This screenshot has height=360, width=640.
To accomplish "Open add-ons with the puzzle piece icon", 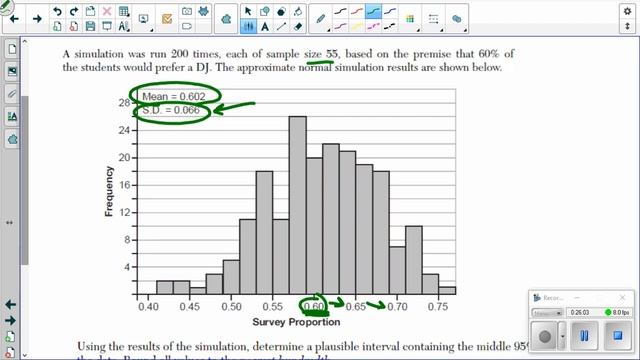I will [226, 19].
